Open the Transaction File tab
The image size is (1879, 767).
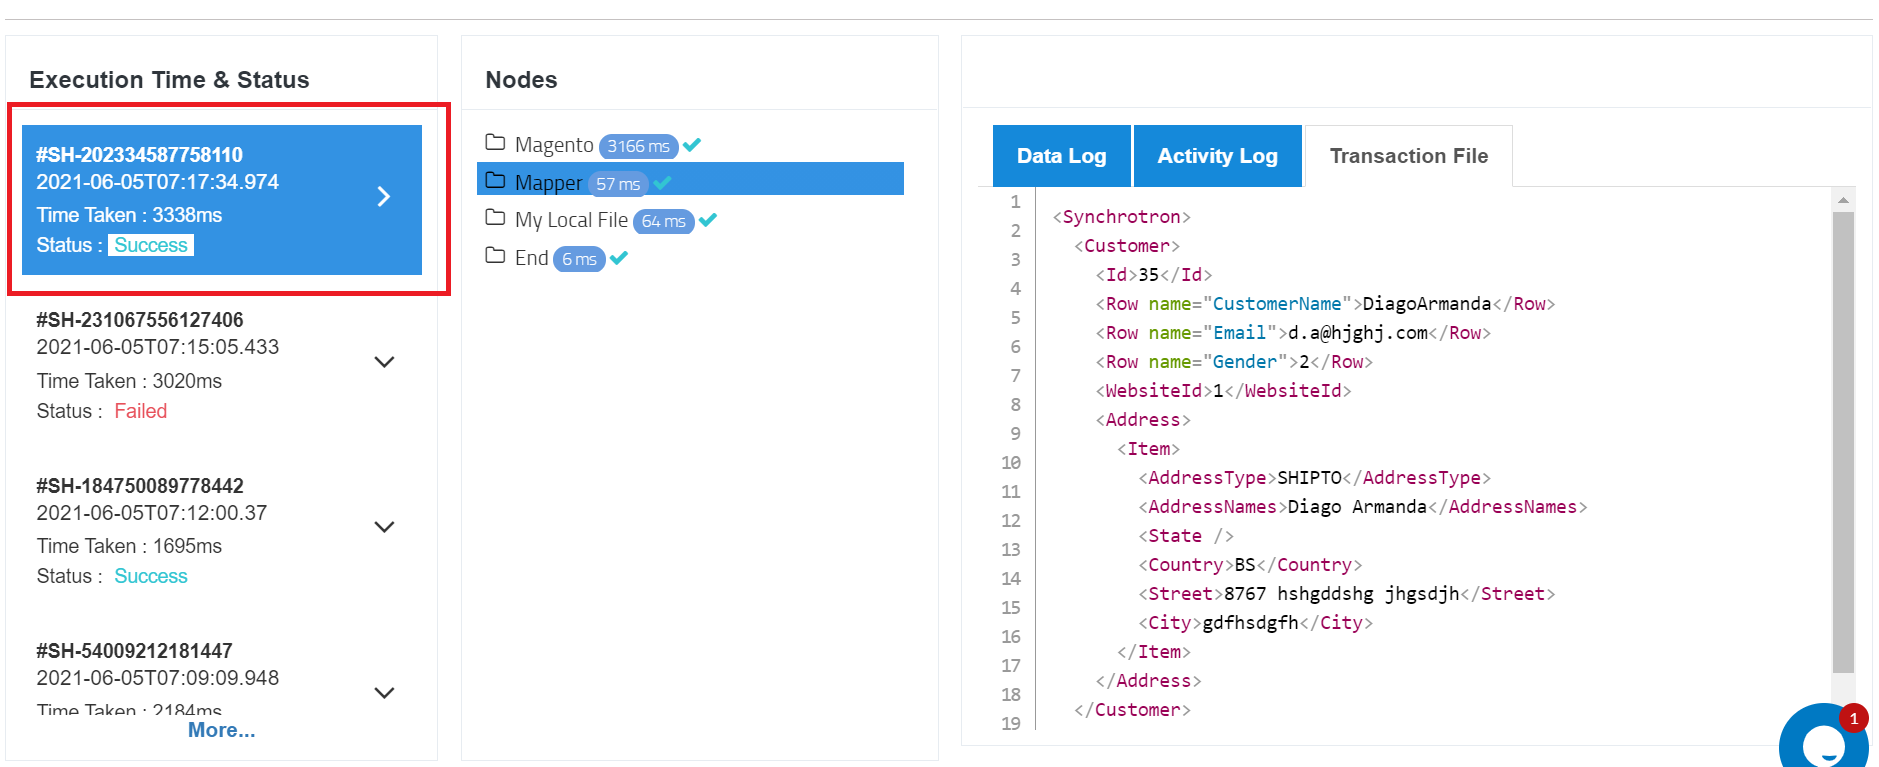pos(1409,156)
